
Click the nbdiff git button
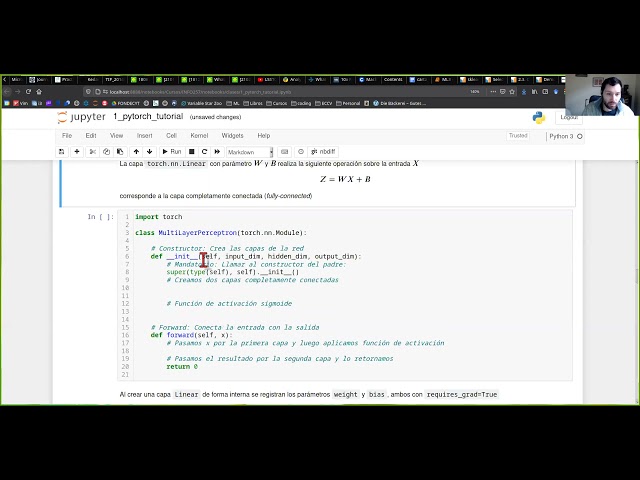tap(323, 151)
